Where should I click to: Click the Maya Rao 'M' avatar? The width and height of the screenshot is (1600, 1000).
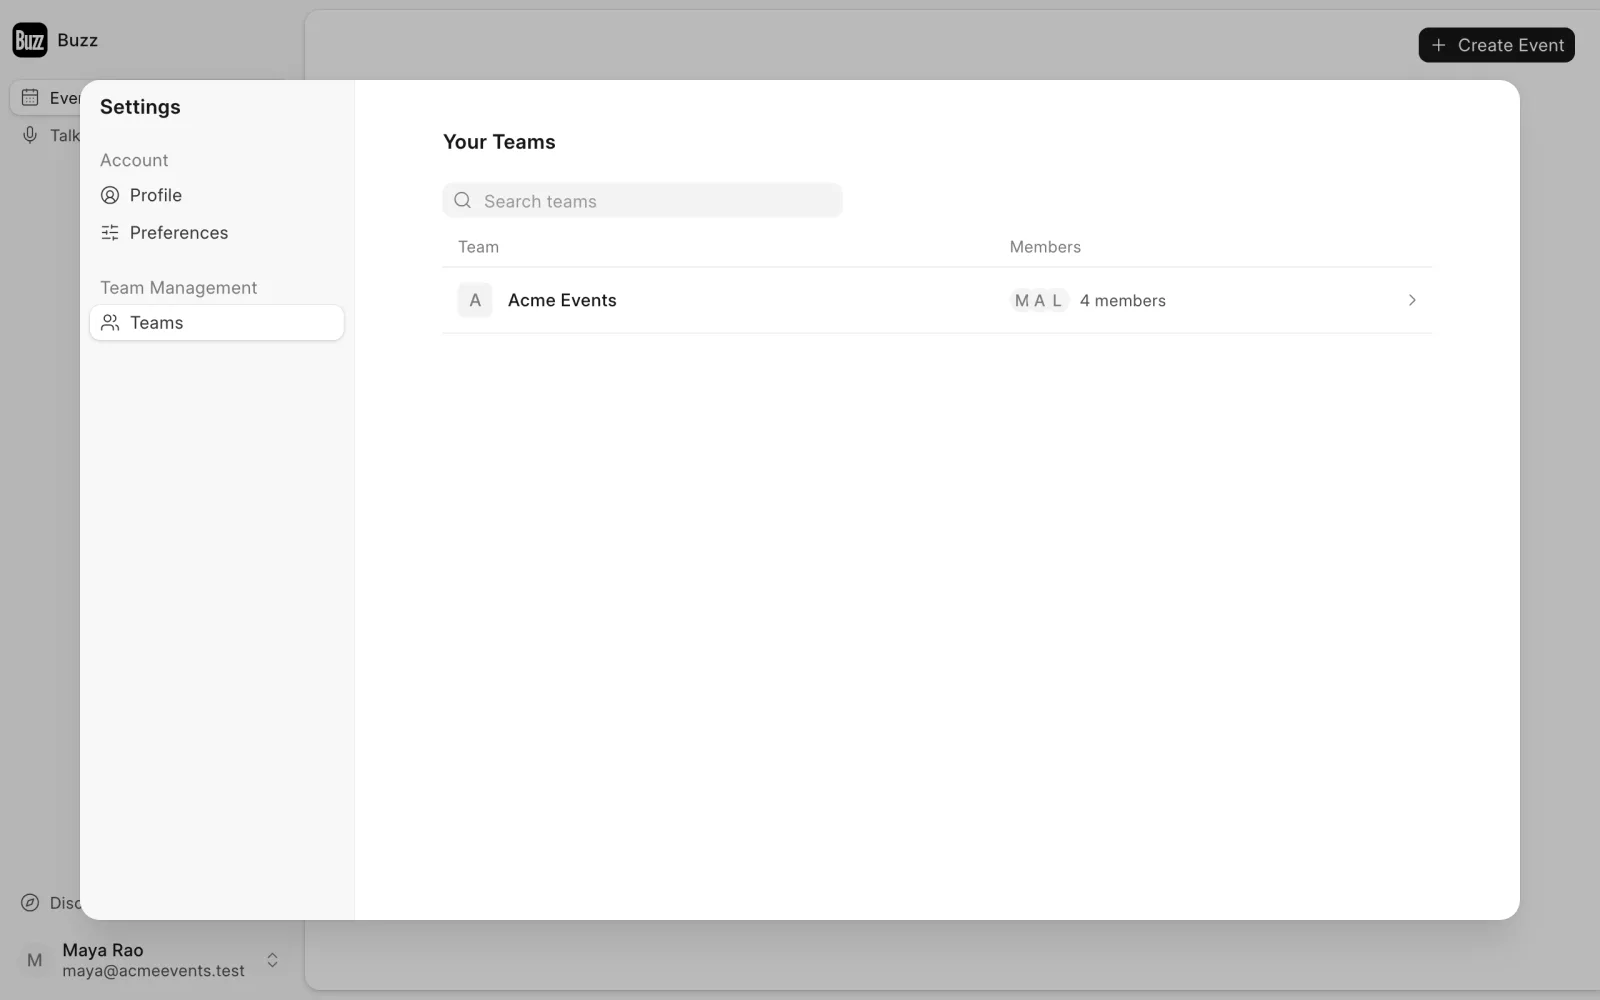pos(35,960)
